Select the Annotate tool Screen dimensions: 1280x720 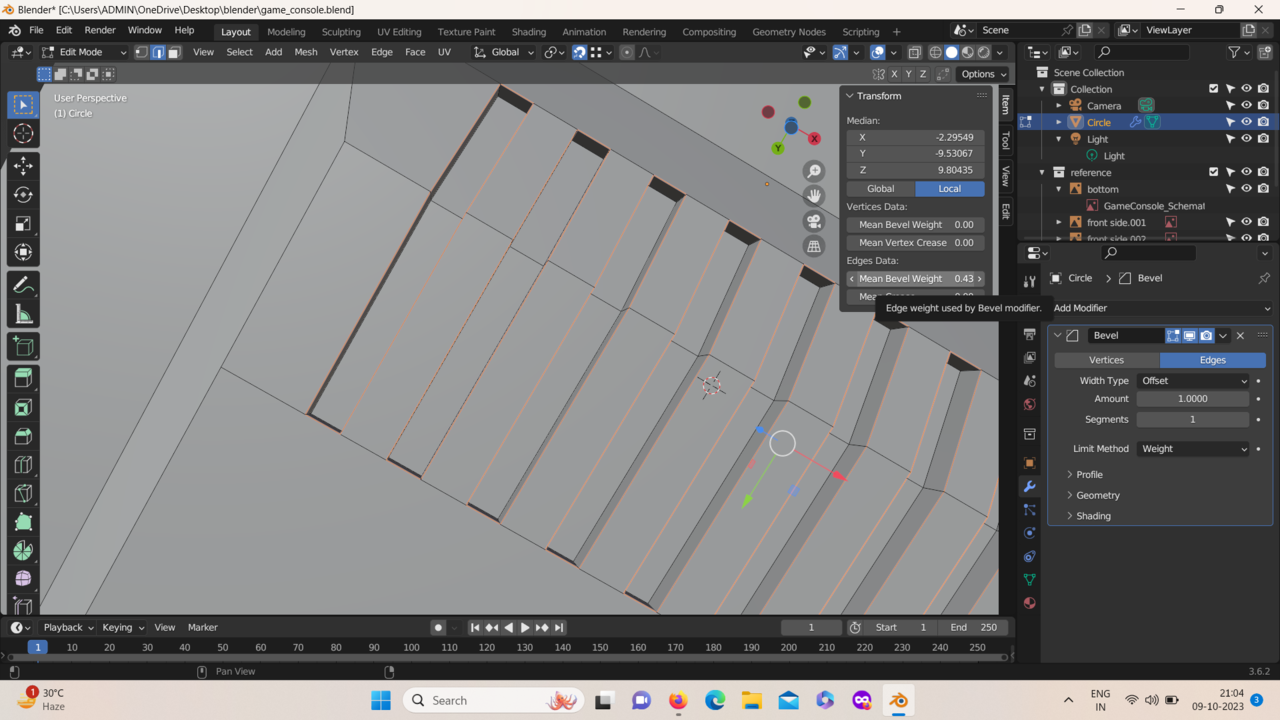coord(23,285)
